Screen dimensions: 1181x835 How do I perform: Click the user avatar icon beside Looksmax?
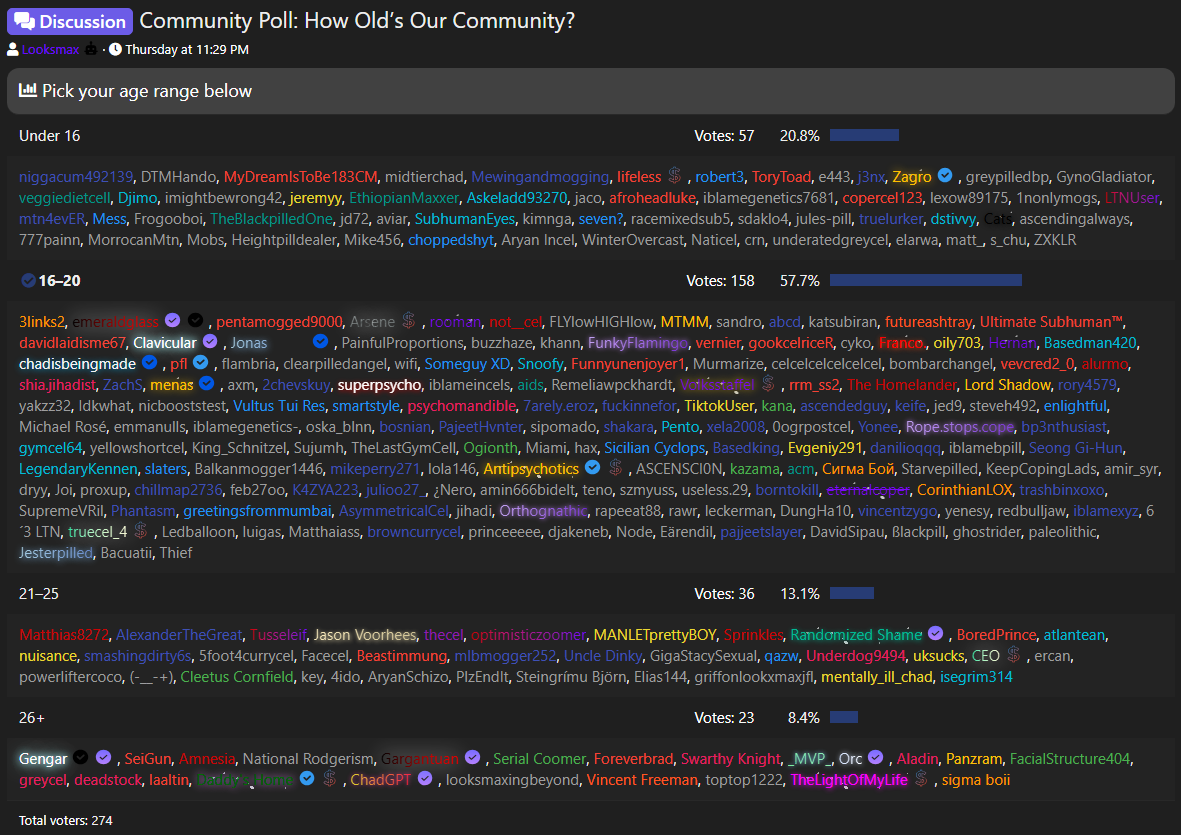tap(13, 50)
